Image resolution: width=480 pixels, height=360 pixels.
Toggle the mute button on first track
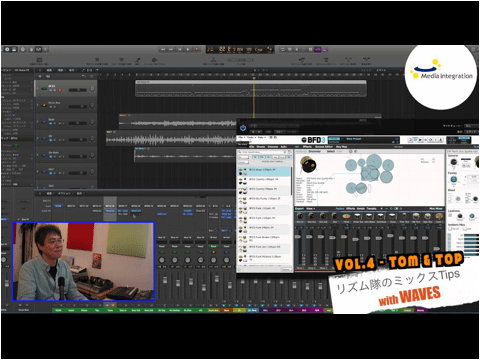point(51,90)
